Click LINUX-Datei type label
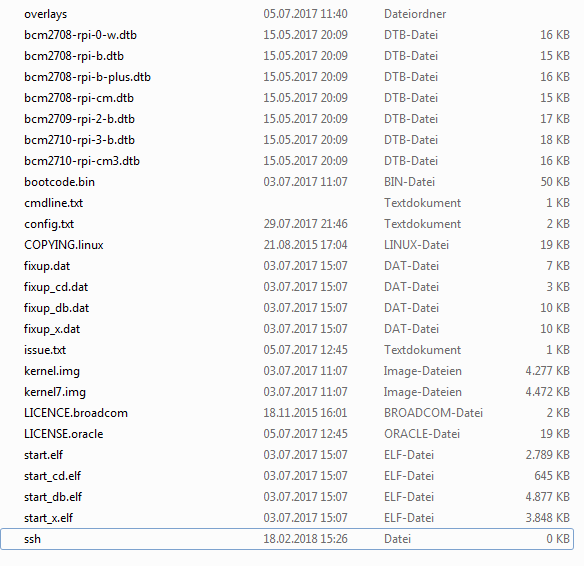This screenshot has width=584, height=566. pos(416,245)
